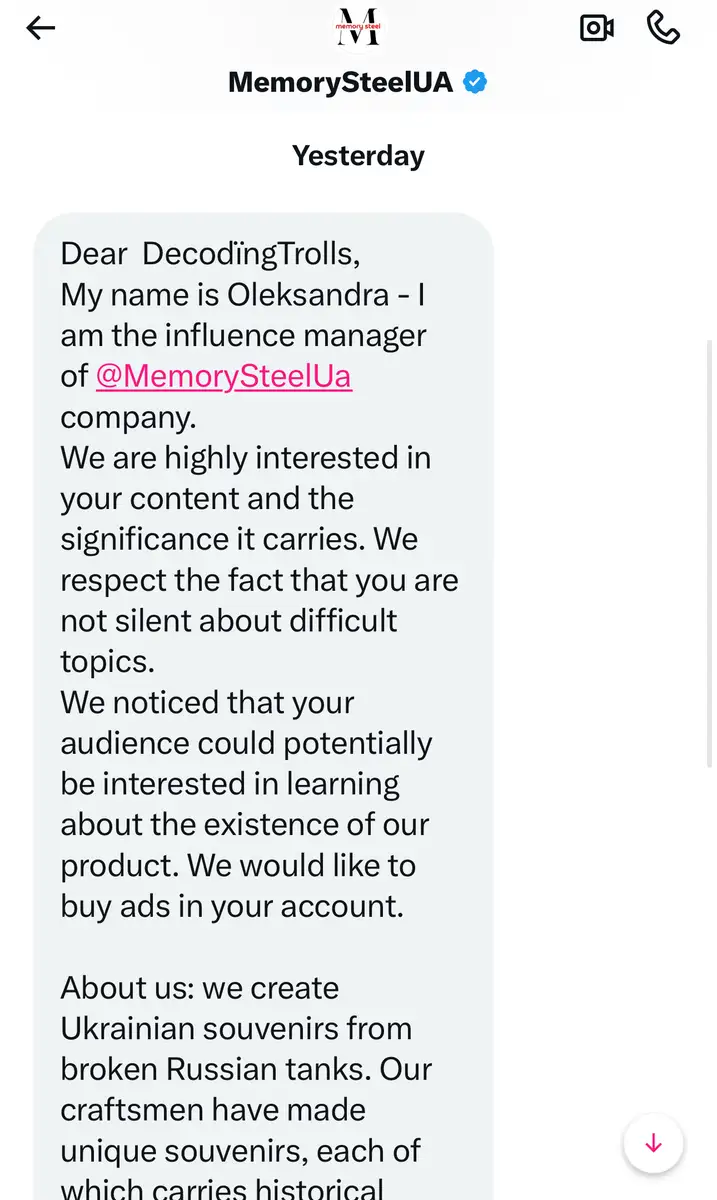Click the word "company." in the message
The height and width of the screenshot is (1200, 717).
128,417
